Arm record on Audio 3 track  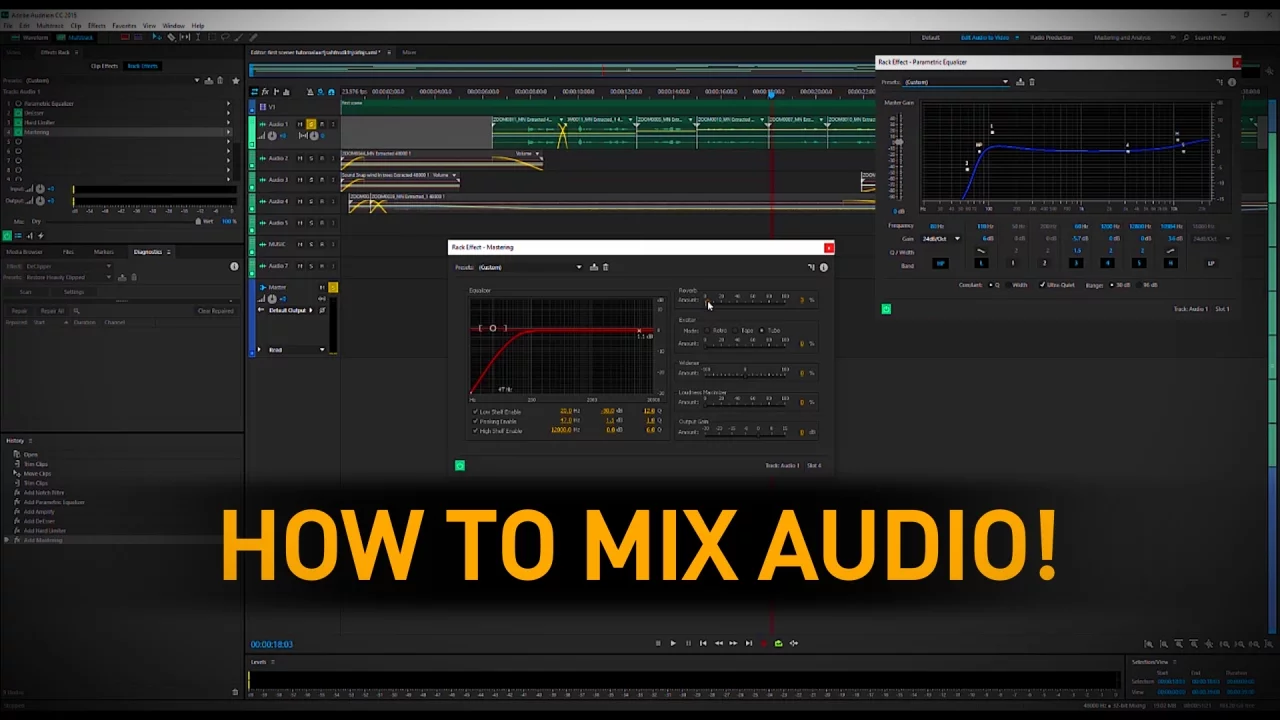tap(322, 180)
